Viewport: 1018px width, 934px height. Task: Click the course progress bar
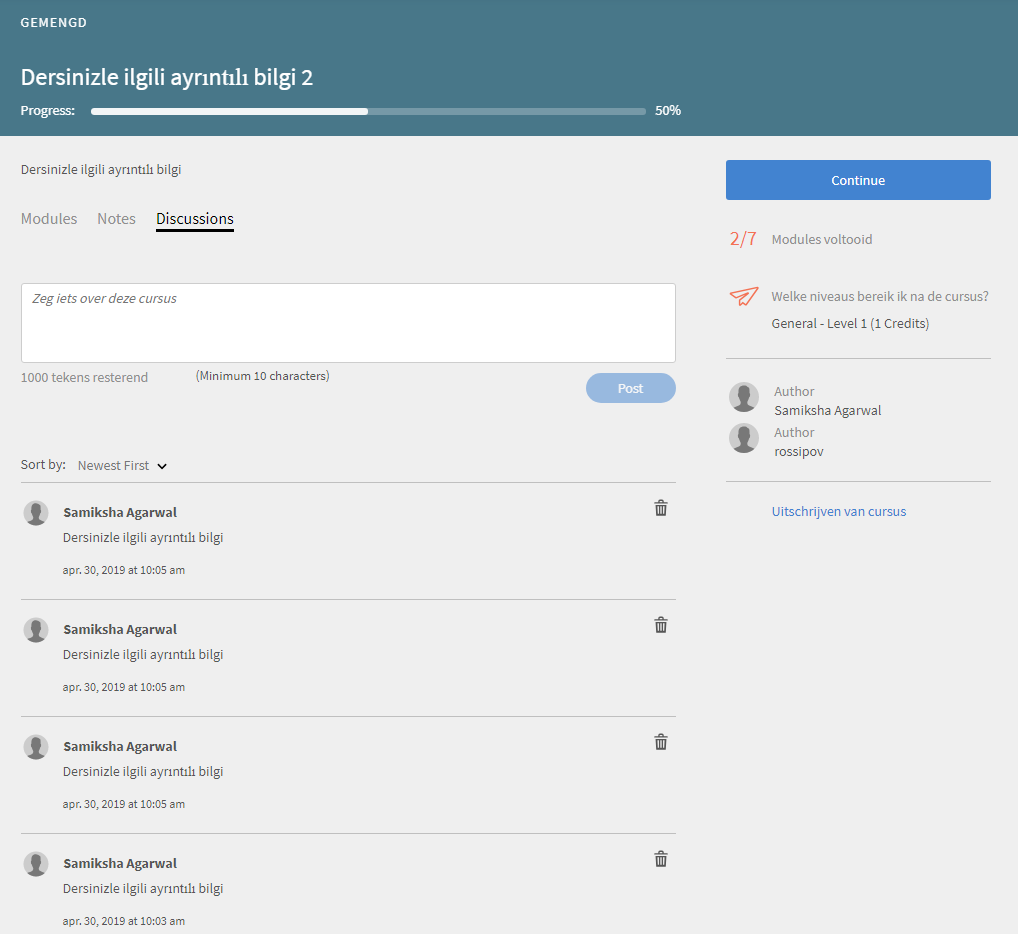368,111
